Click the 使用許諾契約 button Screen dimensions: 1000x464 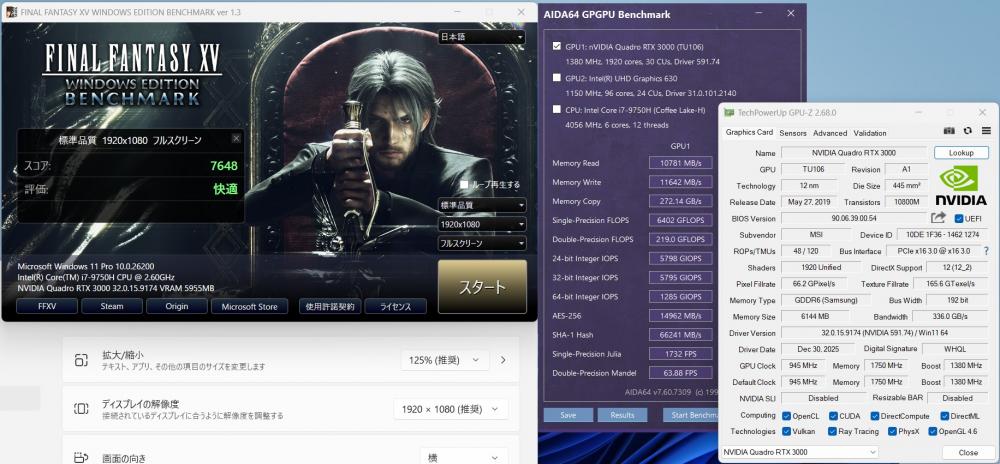[x=330, y=307]
